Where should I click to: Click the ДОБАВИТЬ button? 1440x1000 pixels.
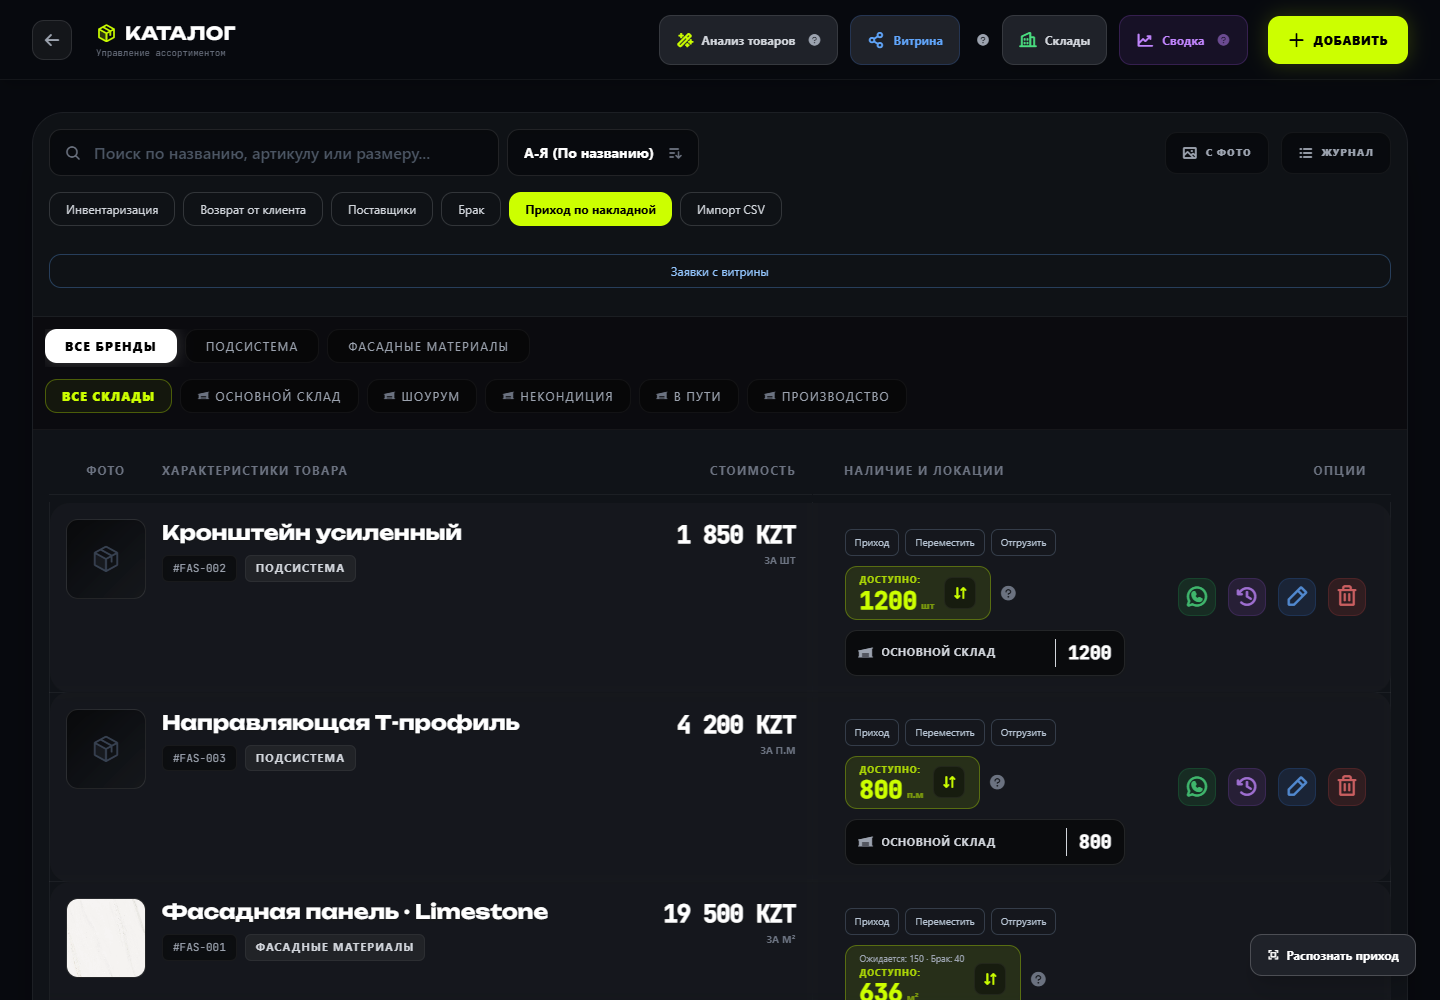pyautogui.click(x=1338, y=40)
